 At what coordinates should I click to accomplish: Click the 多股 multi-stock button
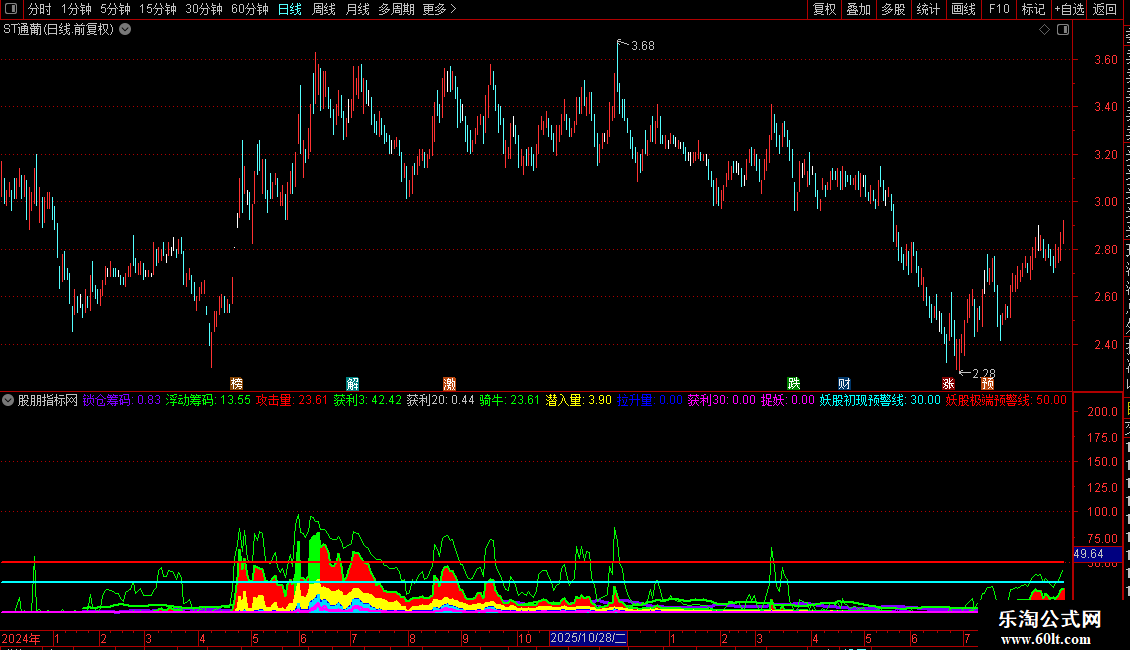pyautogui.click(x=893, y=9)
